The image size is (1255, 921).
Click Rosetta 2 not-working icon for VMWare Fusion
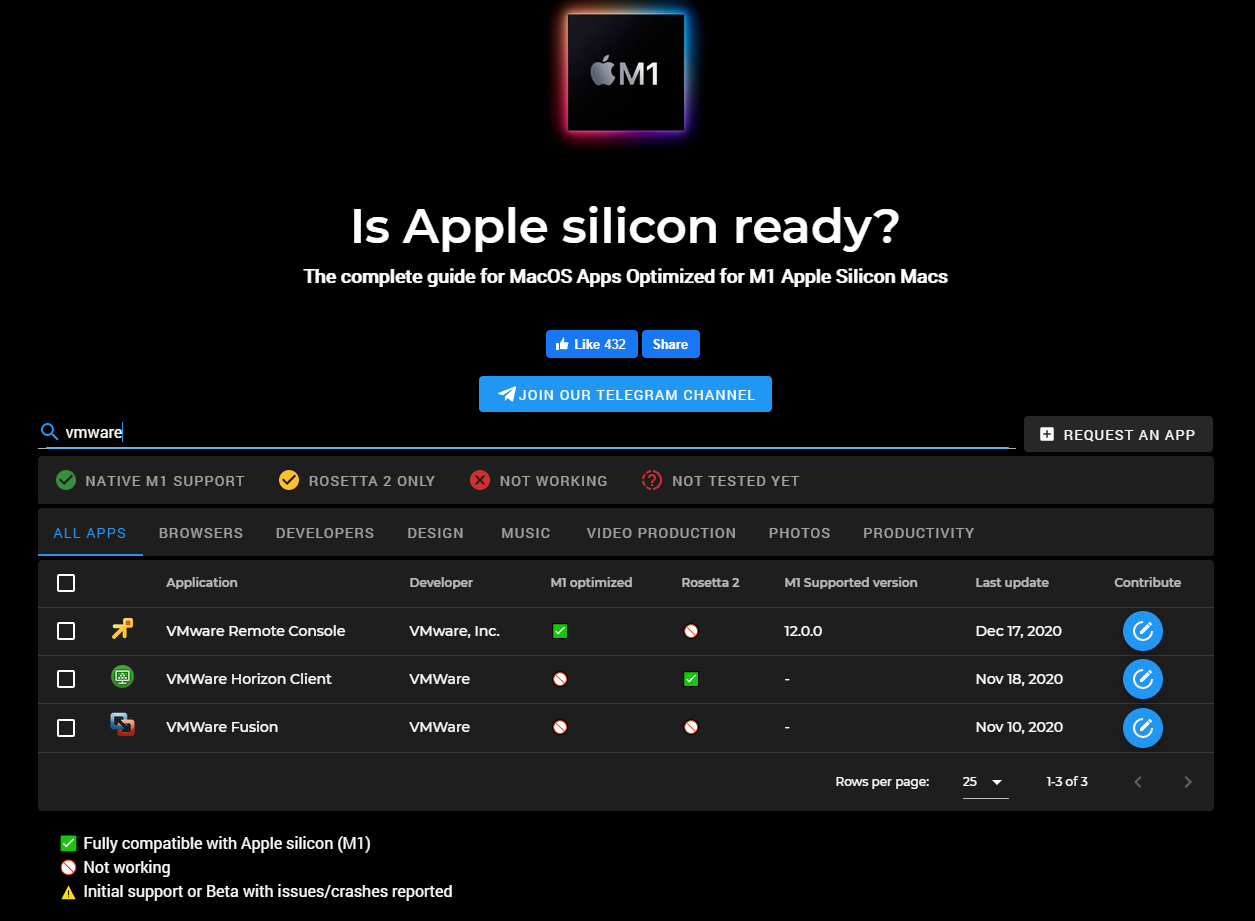coord(691,727)
